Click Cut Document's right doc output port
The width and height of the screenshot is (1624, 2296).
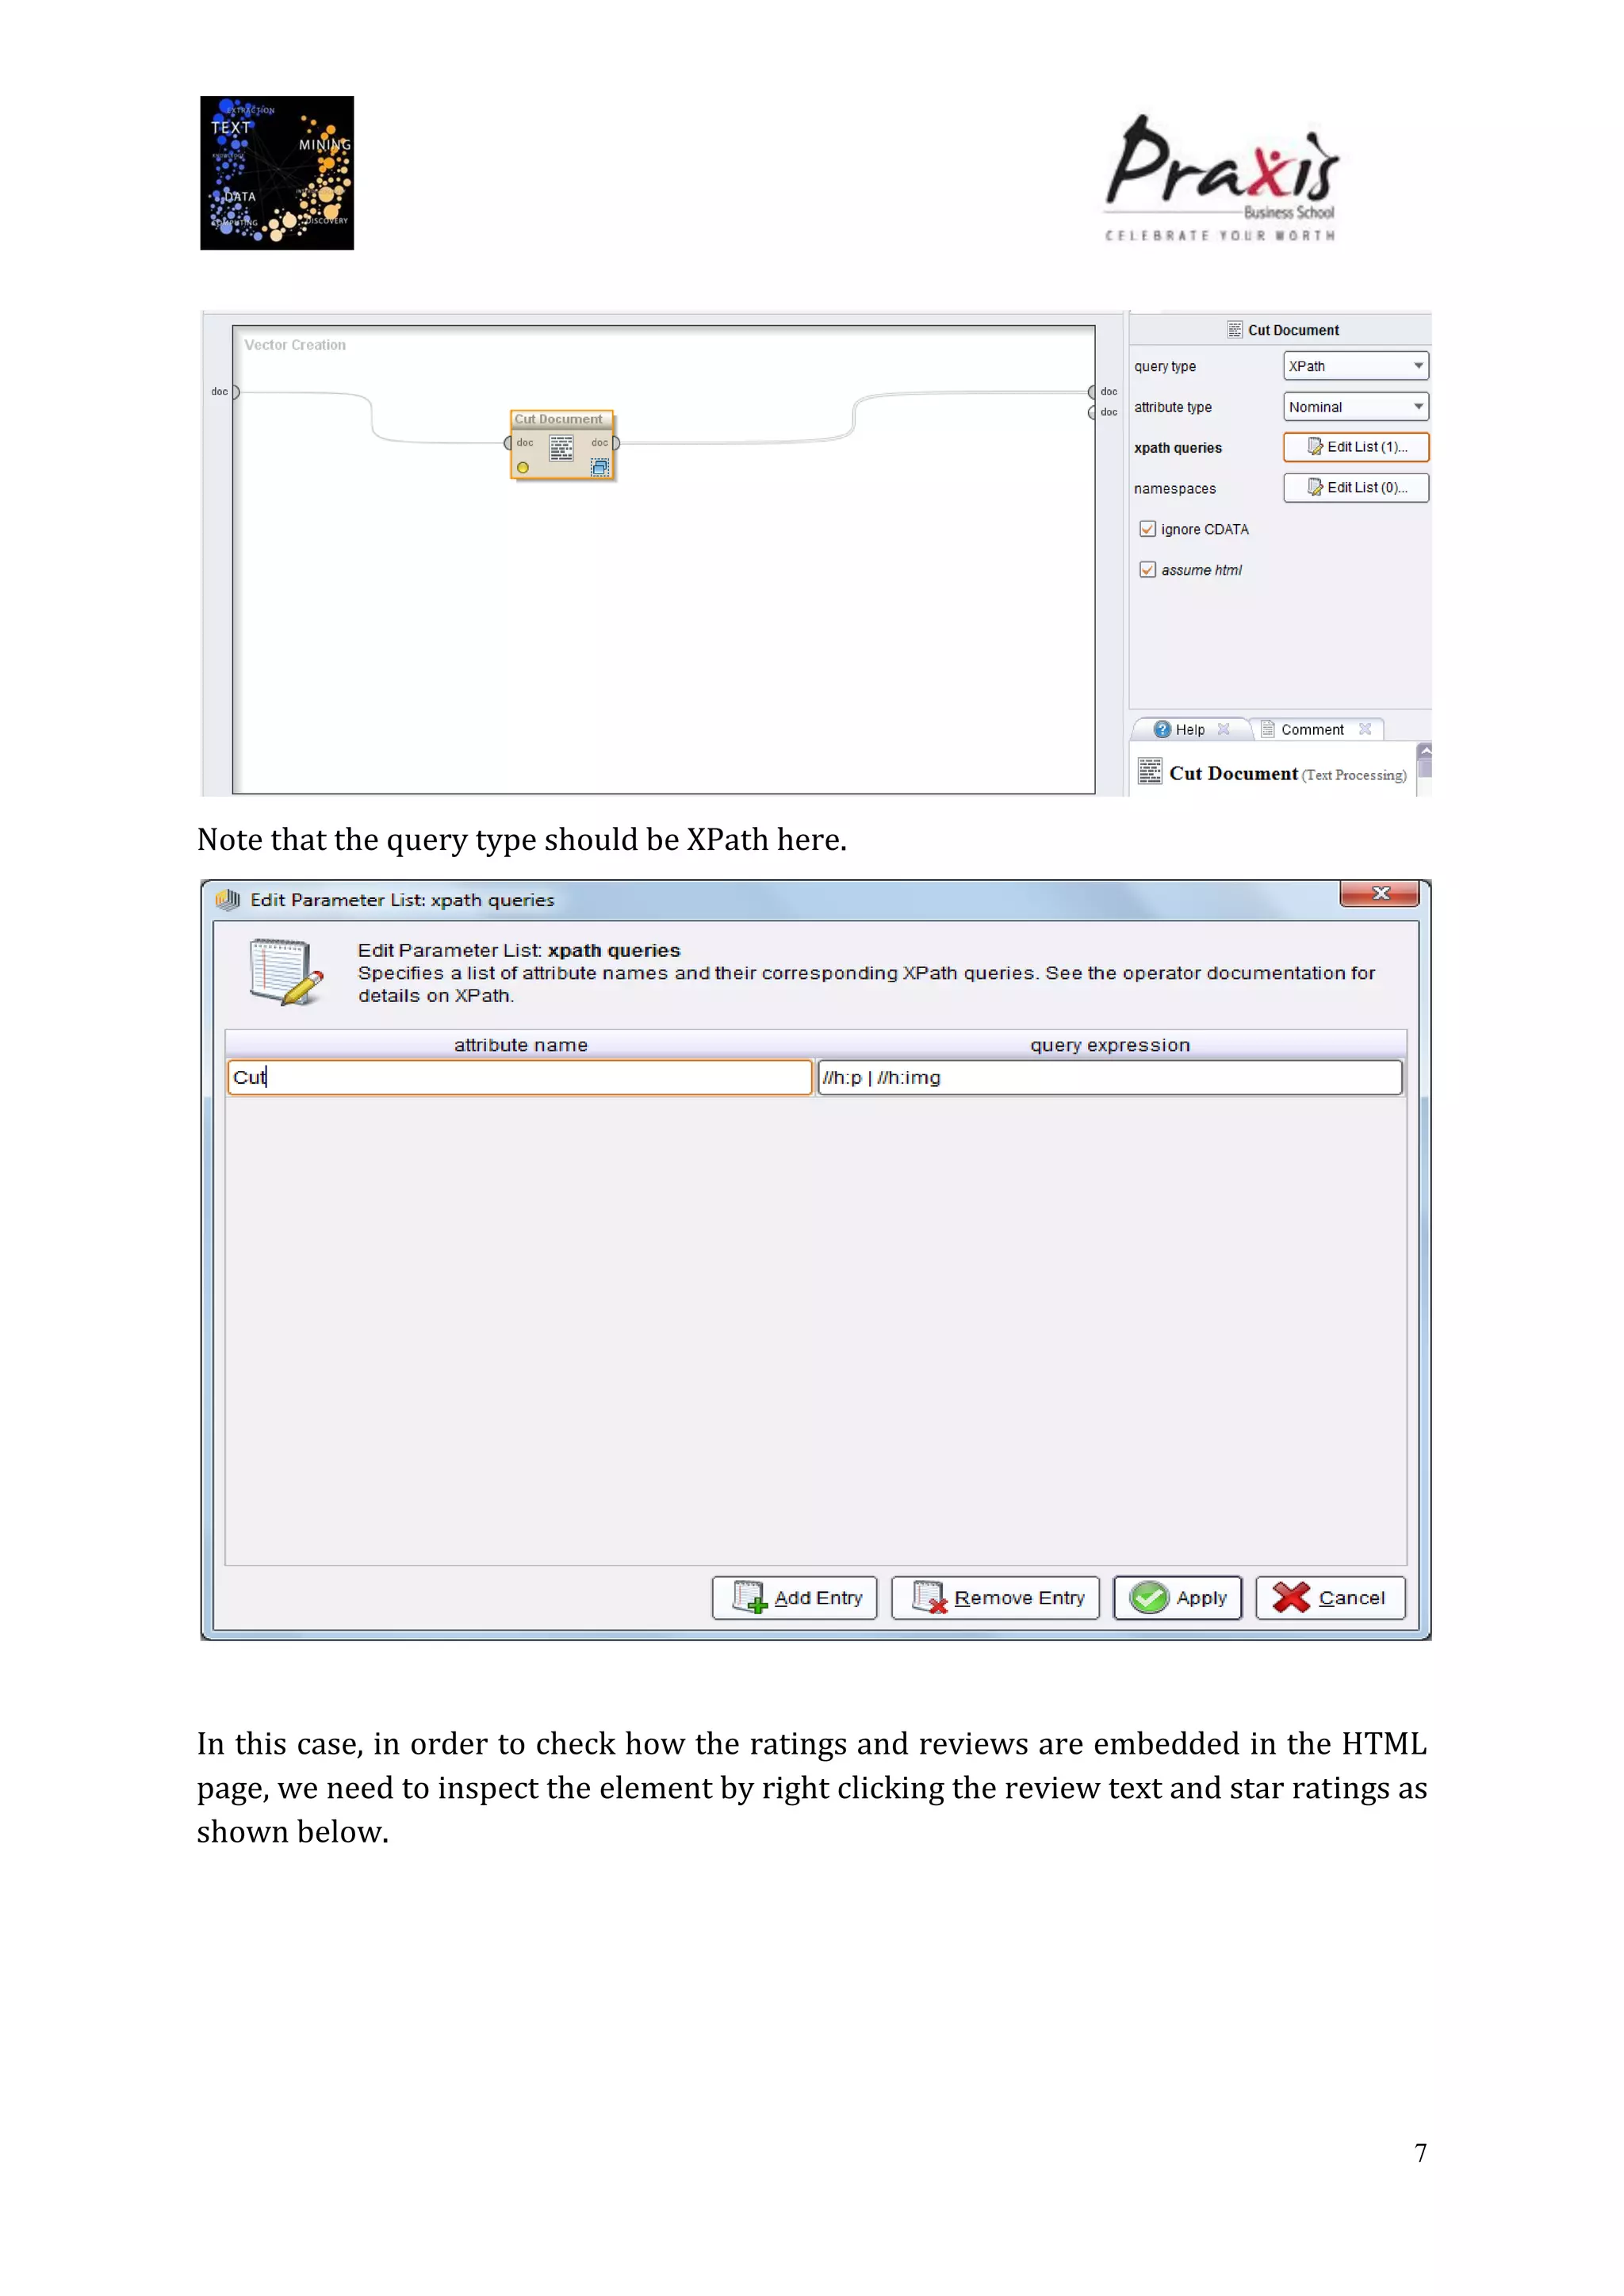click(616, 443)
